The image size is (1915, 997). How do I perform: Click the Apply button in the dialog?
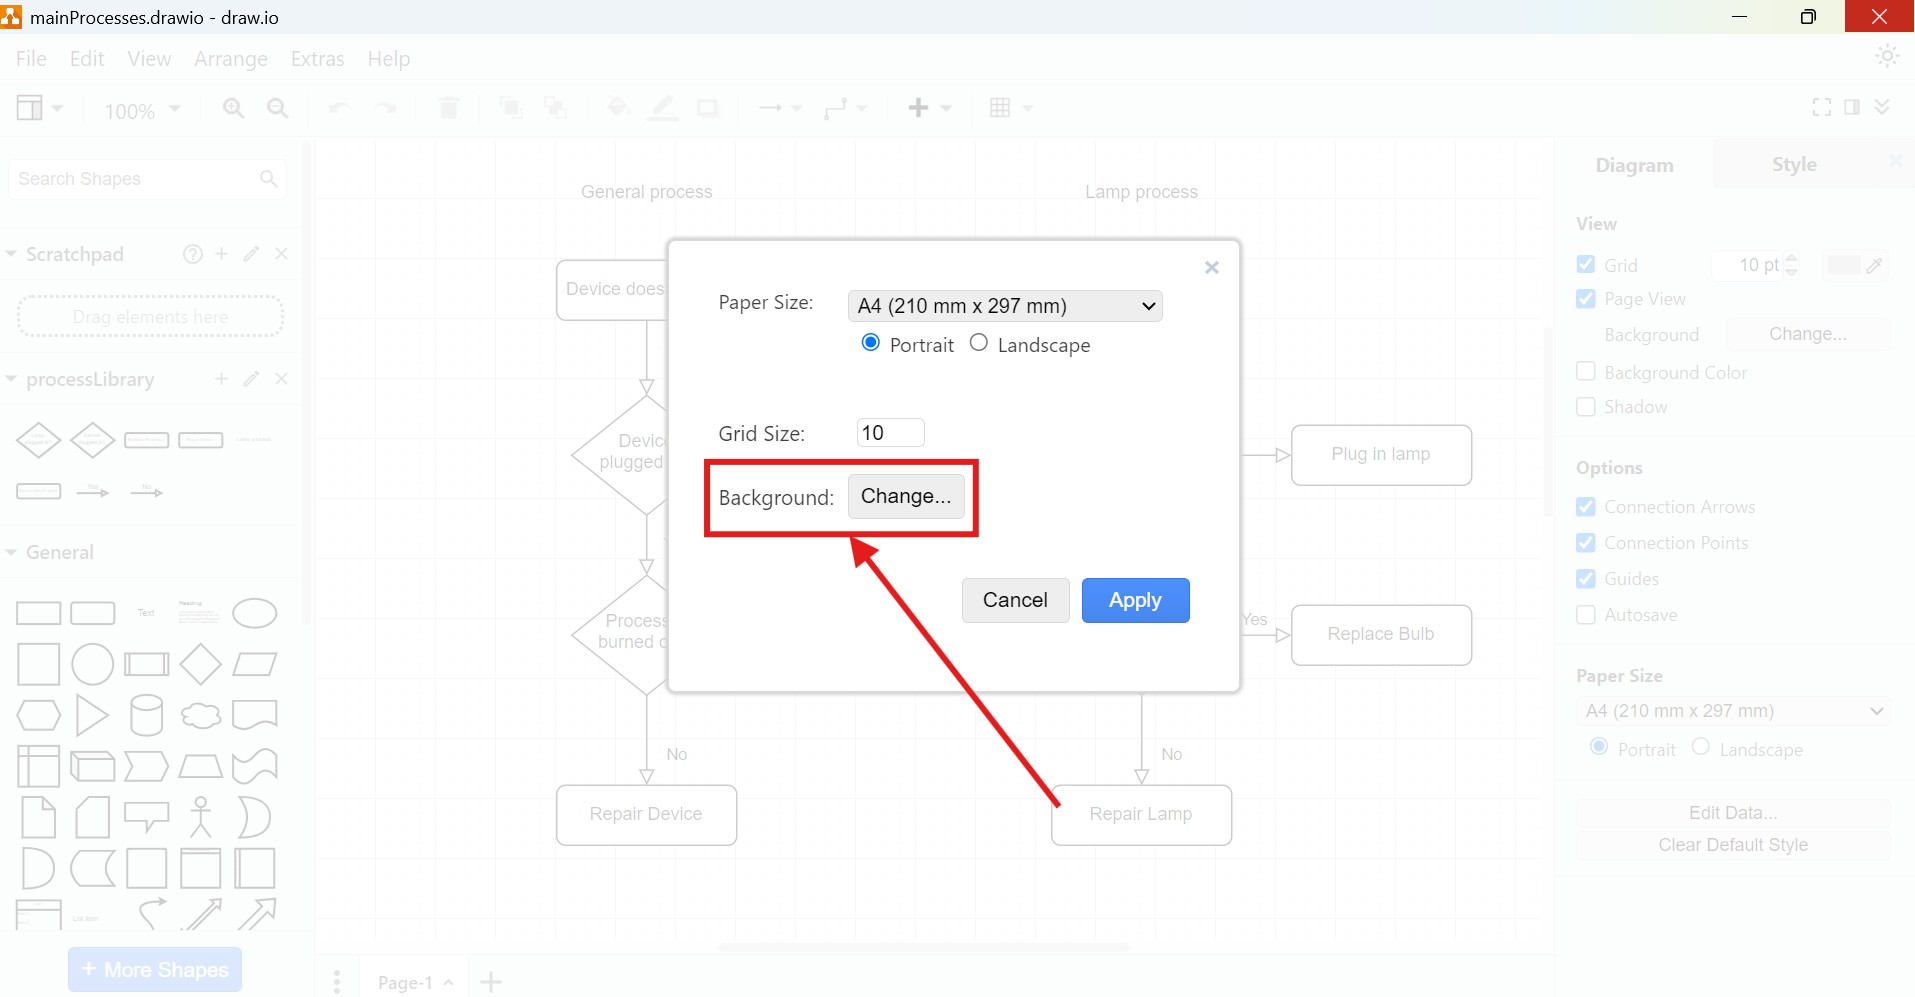coord(1135,600)
